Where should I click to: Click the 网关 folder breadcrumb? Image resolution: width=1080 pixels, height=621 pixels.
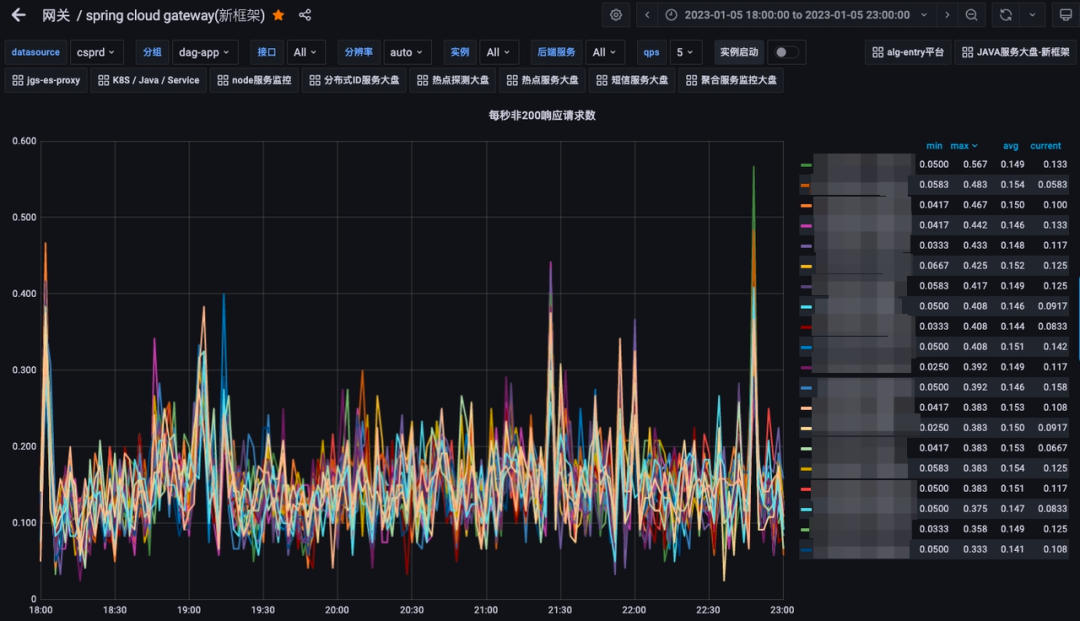(56, 15)
